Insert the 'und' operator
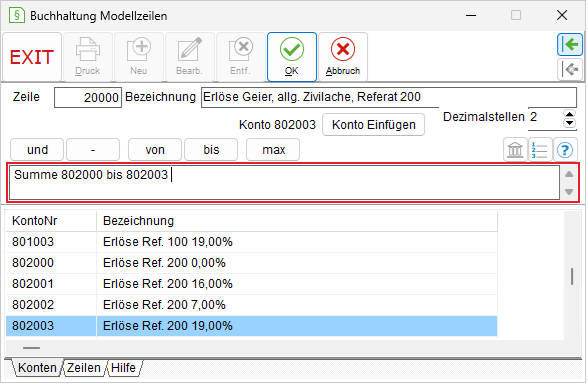This screenshot has height=384, width=588. pos(37,150)
